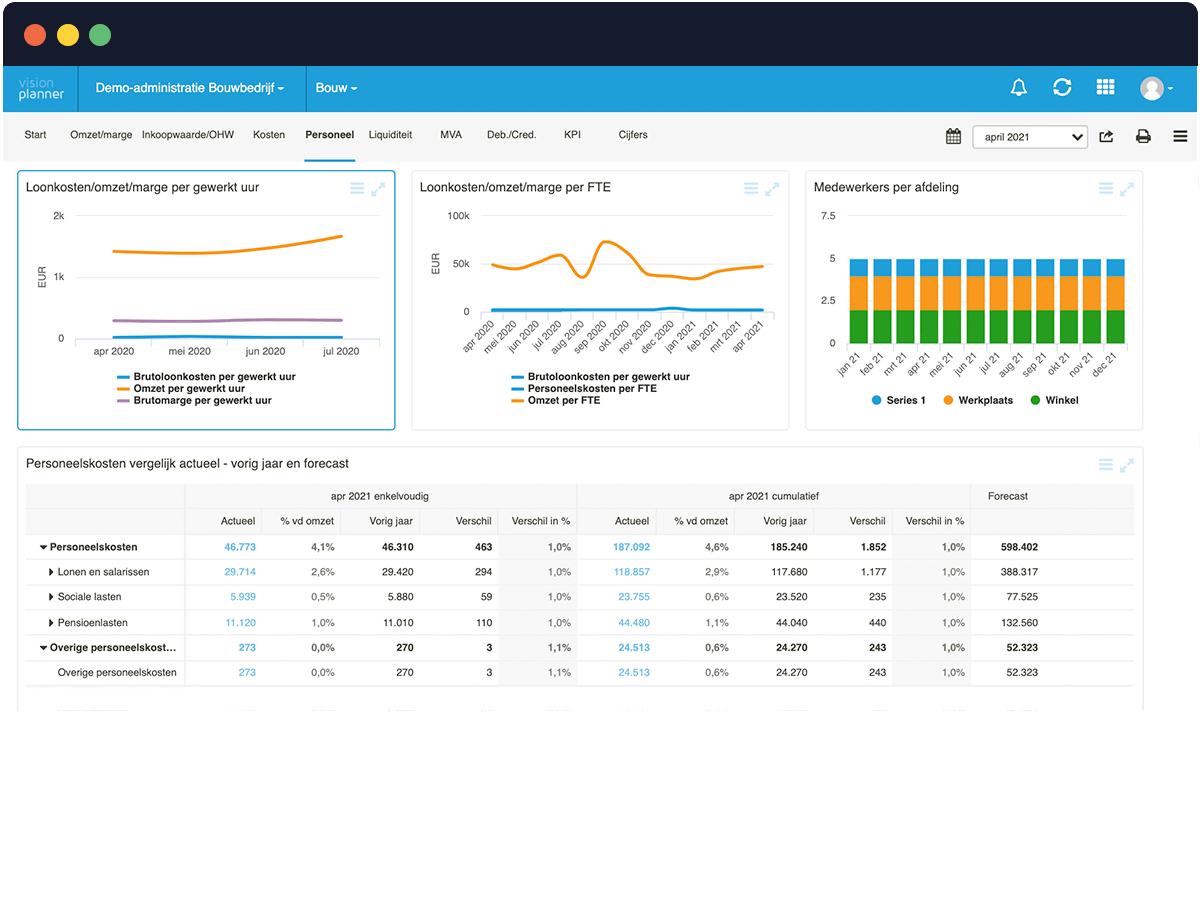The width and height of the screenshot is (1200, 900).
Task: Click the 598.402 forecast value
Action: click(1019, 547)
